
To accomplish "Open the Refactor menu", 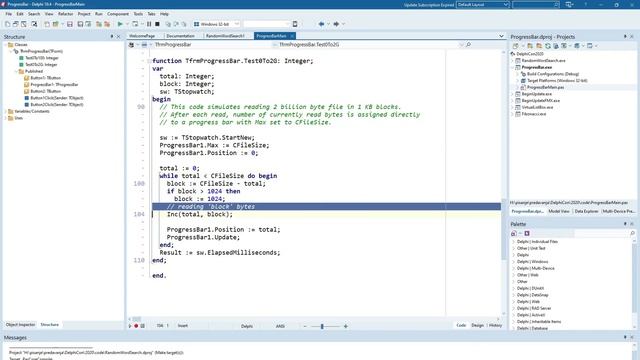I will click(65, 14).
